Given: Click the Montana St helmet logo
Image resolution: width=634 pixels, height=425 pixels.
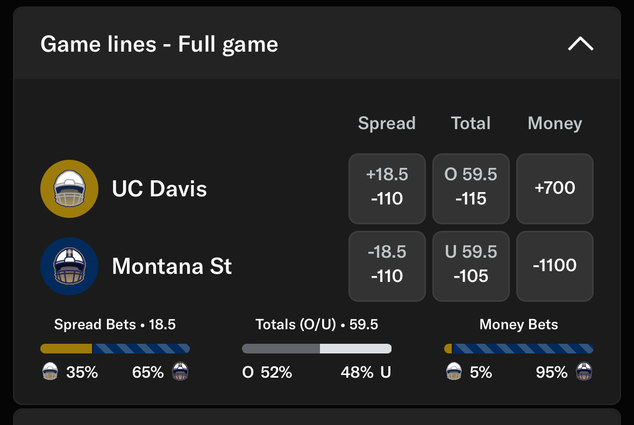Looking at the screenshot, I should pyautogui.click(x=69, y=266).
